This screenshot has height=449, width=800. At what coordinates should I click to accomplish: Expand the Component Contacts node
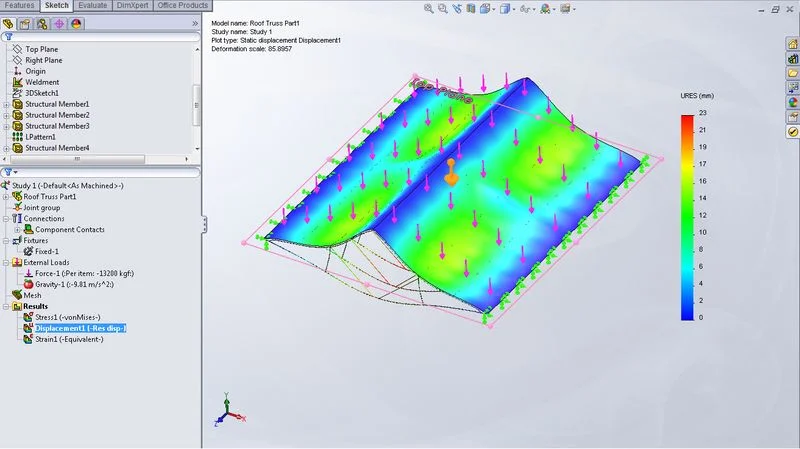(x=17, y=229)
